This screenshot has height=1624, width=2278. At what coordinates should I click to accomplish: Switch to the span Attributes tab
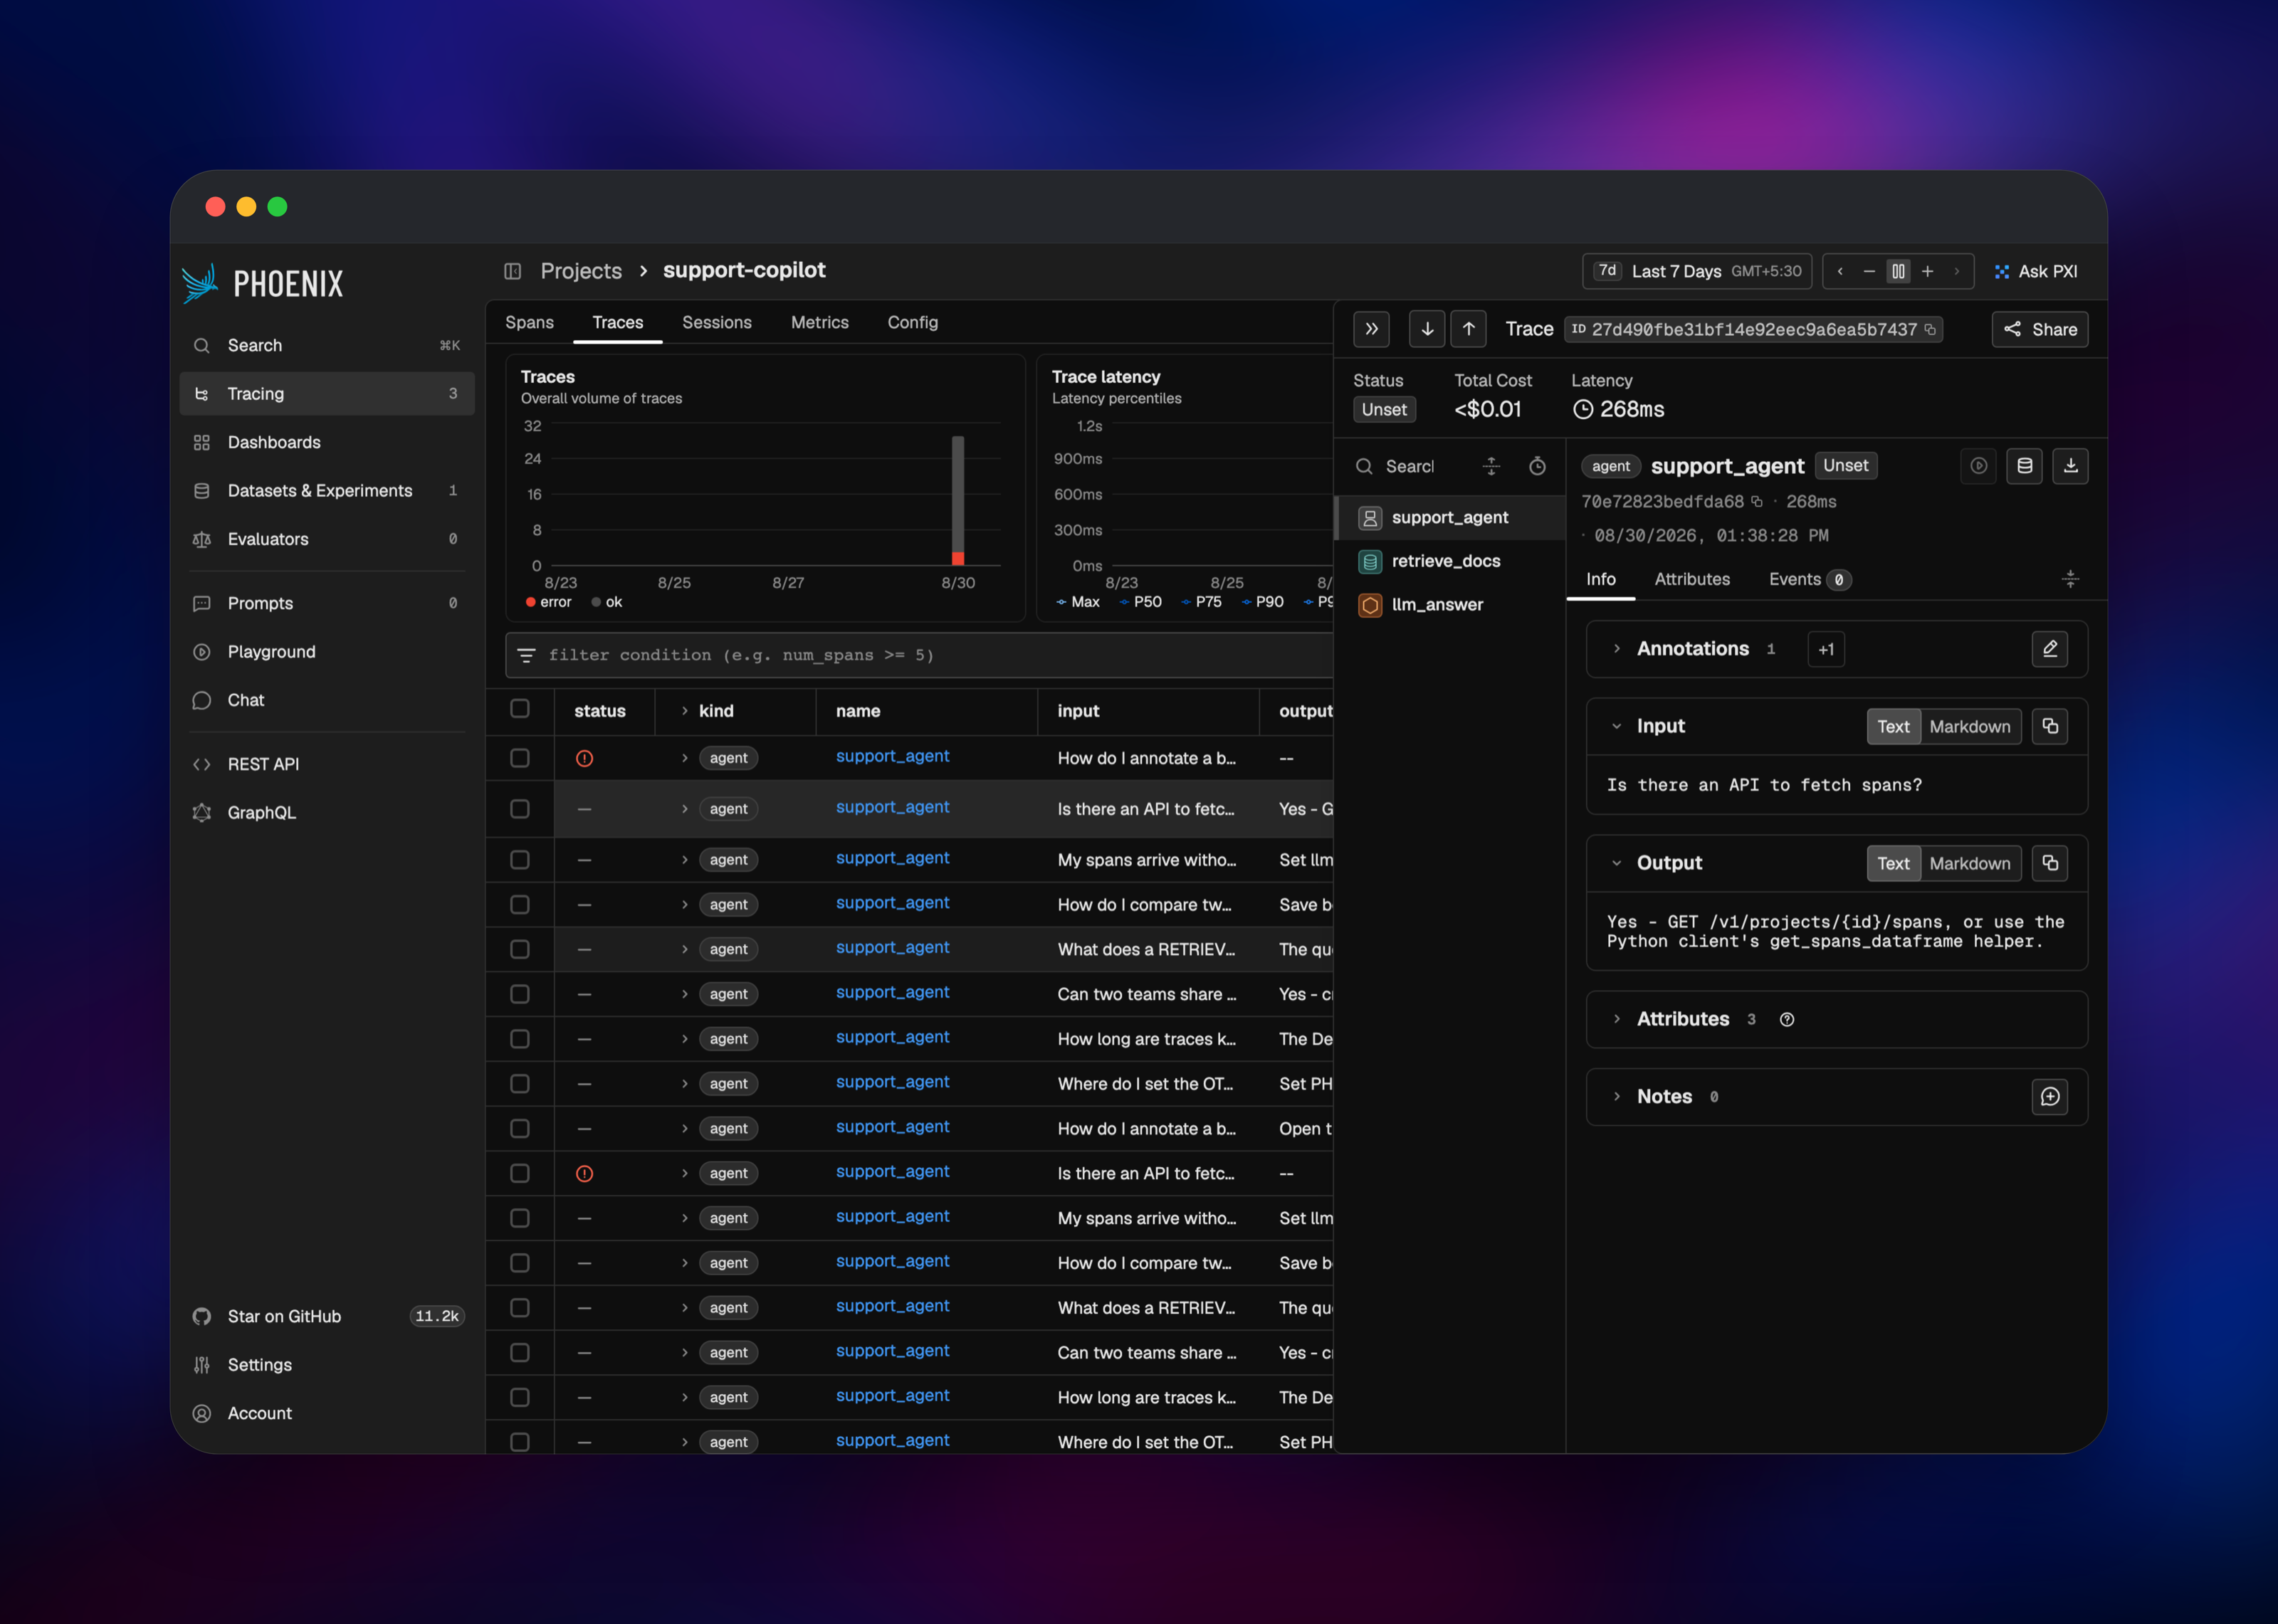[x=1692, y=579]
